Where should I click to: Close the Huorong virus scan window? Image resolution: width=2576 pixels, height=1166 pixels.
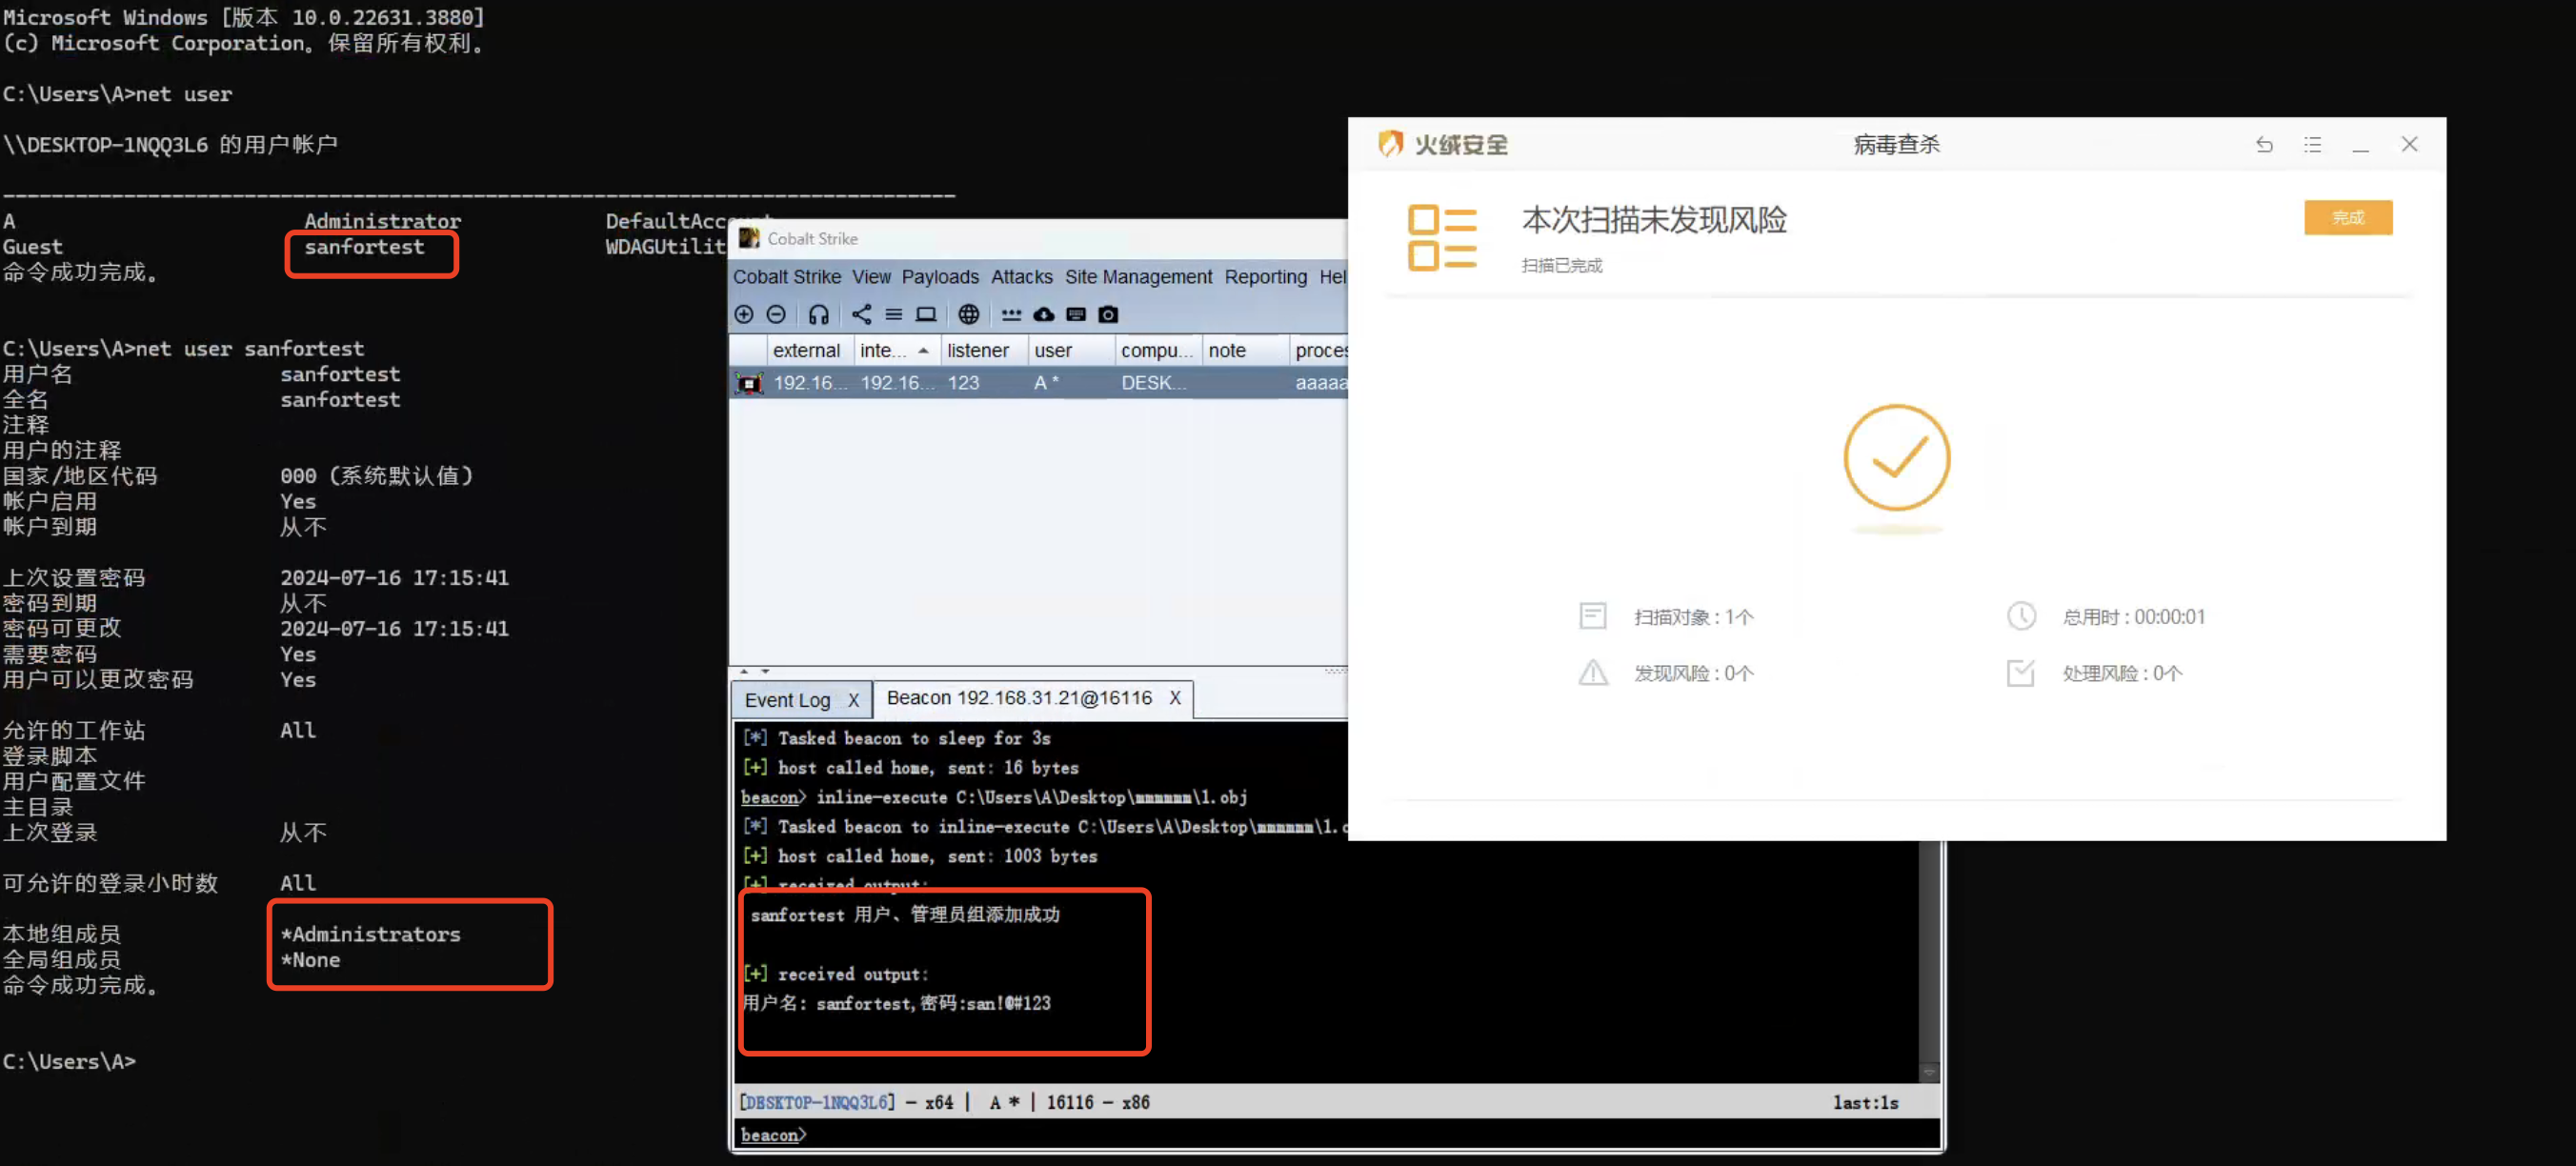tap(2409, 144)
